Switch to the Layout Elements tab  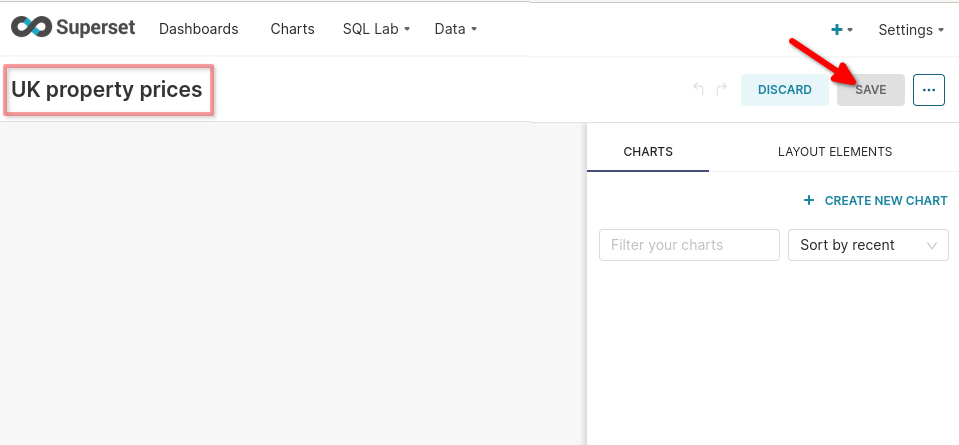835,152
